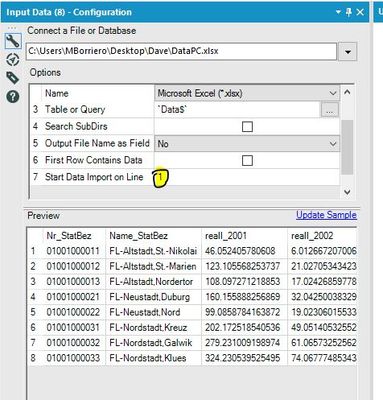383x400 pixels.
Task: Select cell 01001000013
Action: tap(73, 282)
